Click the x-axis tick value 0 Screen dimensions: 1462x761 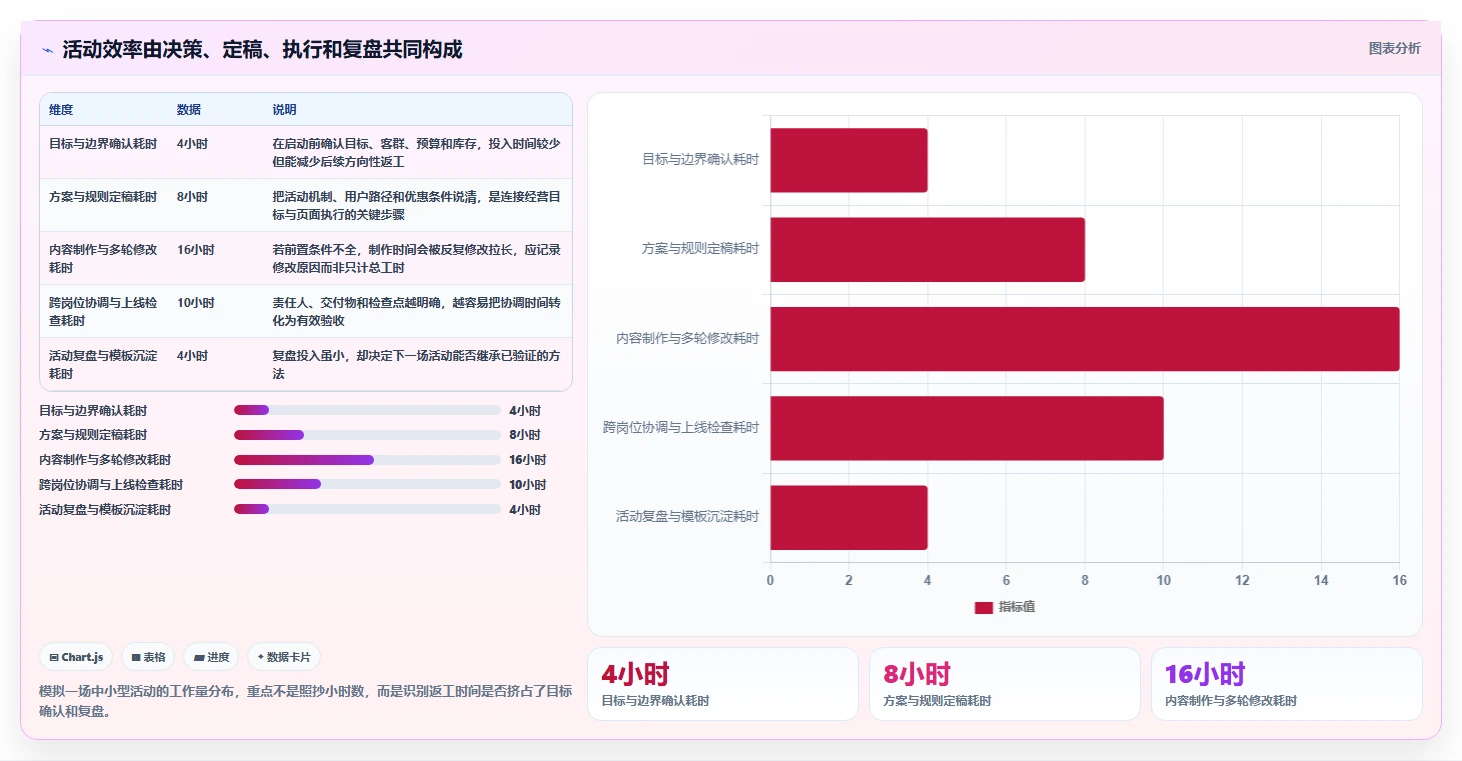tap(770, 581)
